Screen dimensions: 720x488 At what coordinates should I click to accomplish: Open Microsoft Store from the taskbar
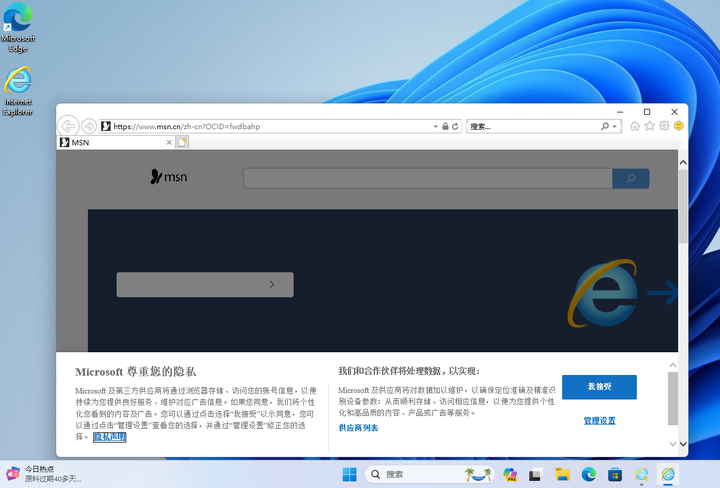click(615, 474)
